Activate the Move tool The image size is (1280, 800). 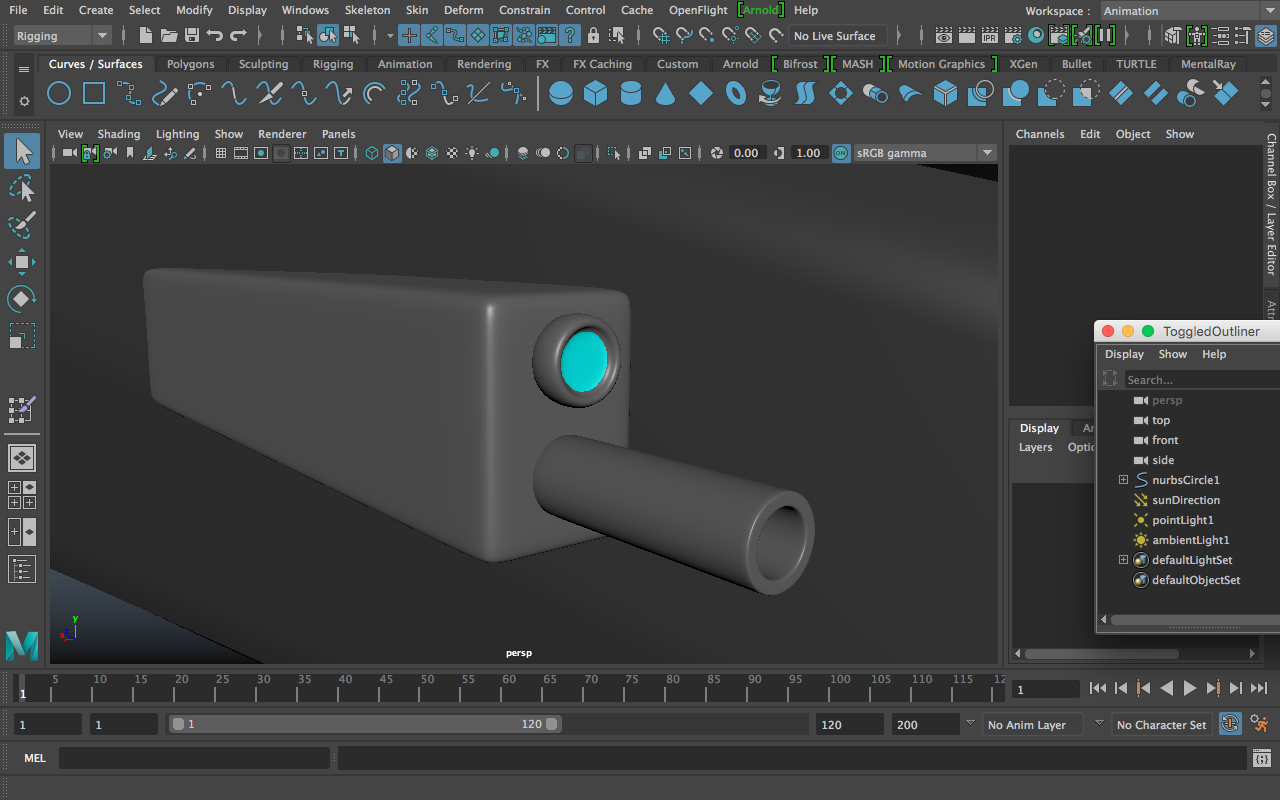[x=22, y=262]
